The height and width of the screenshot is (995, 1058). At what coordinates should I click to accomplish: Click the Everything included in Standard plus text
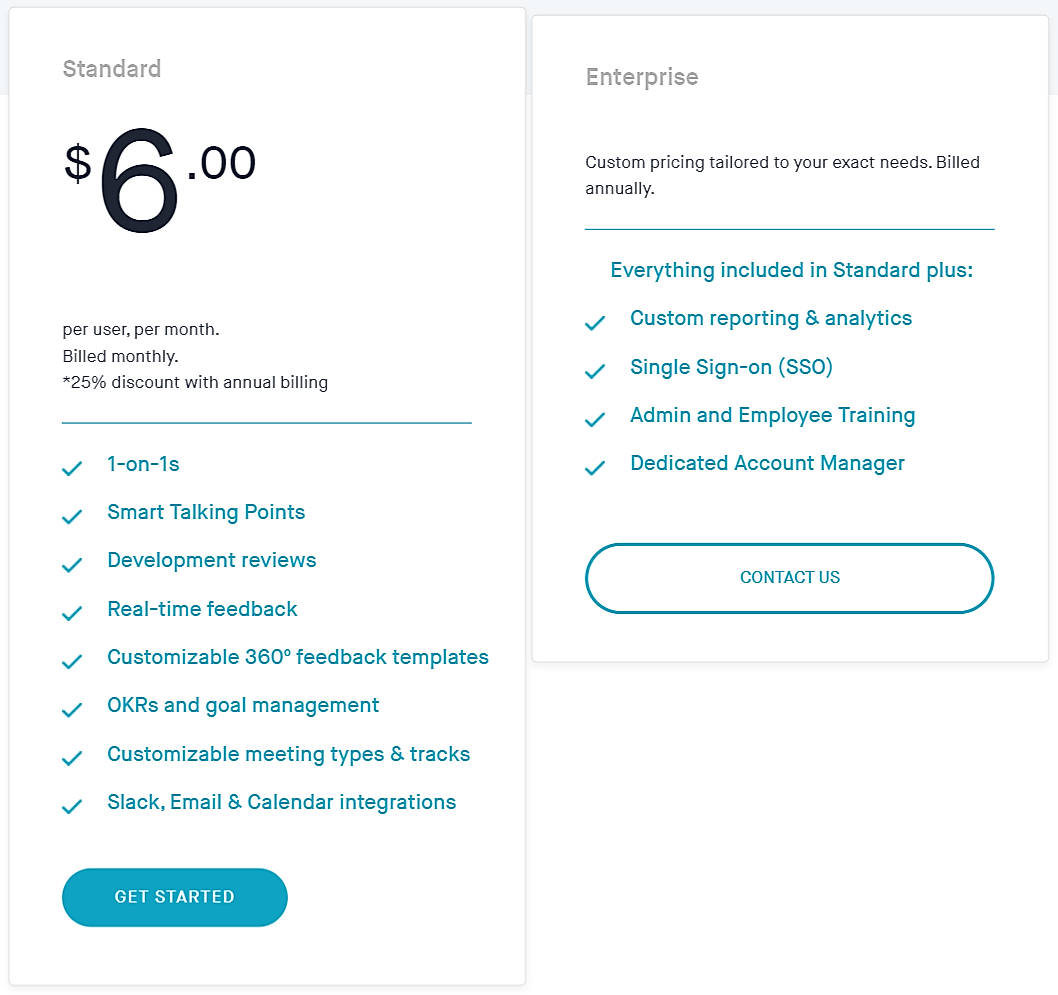click(x=790, y=270)
